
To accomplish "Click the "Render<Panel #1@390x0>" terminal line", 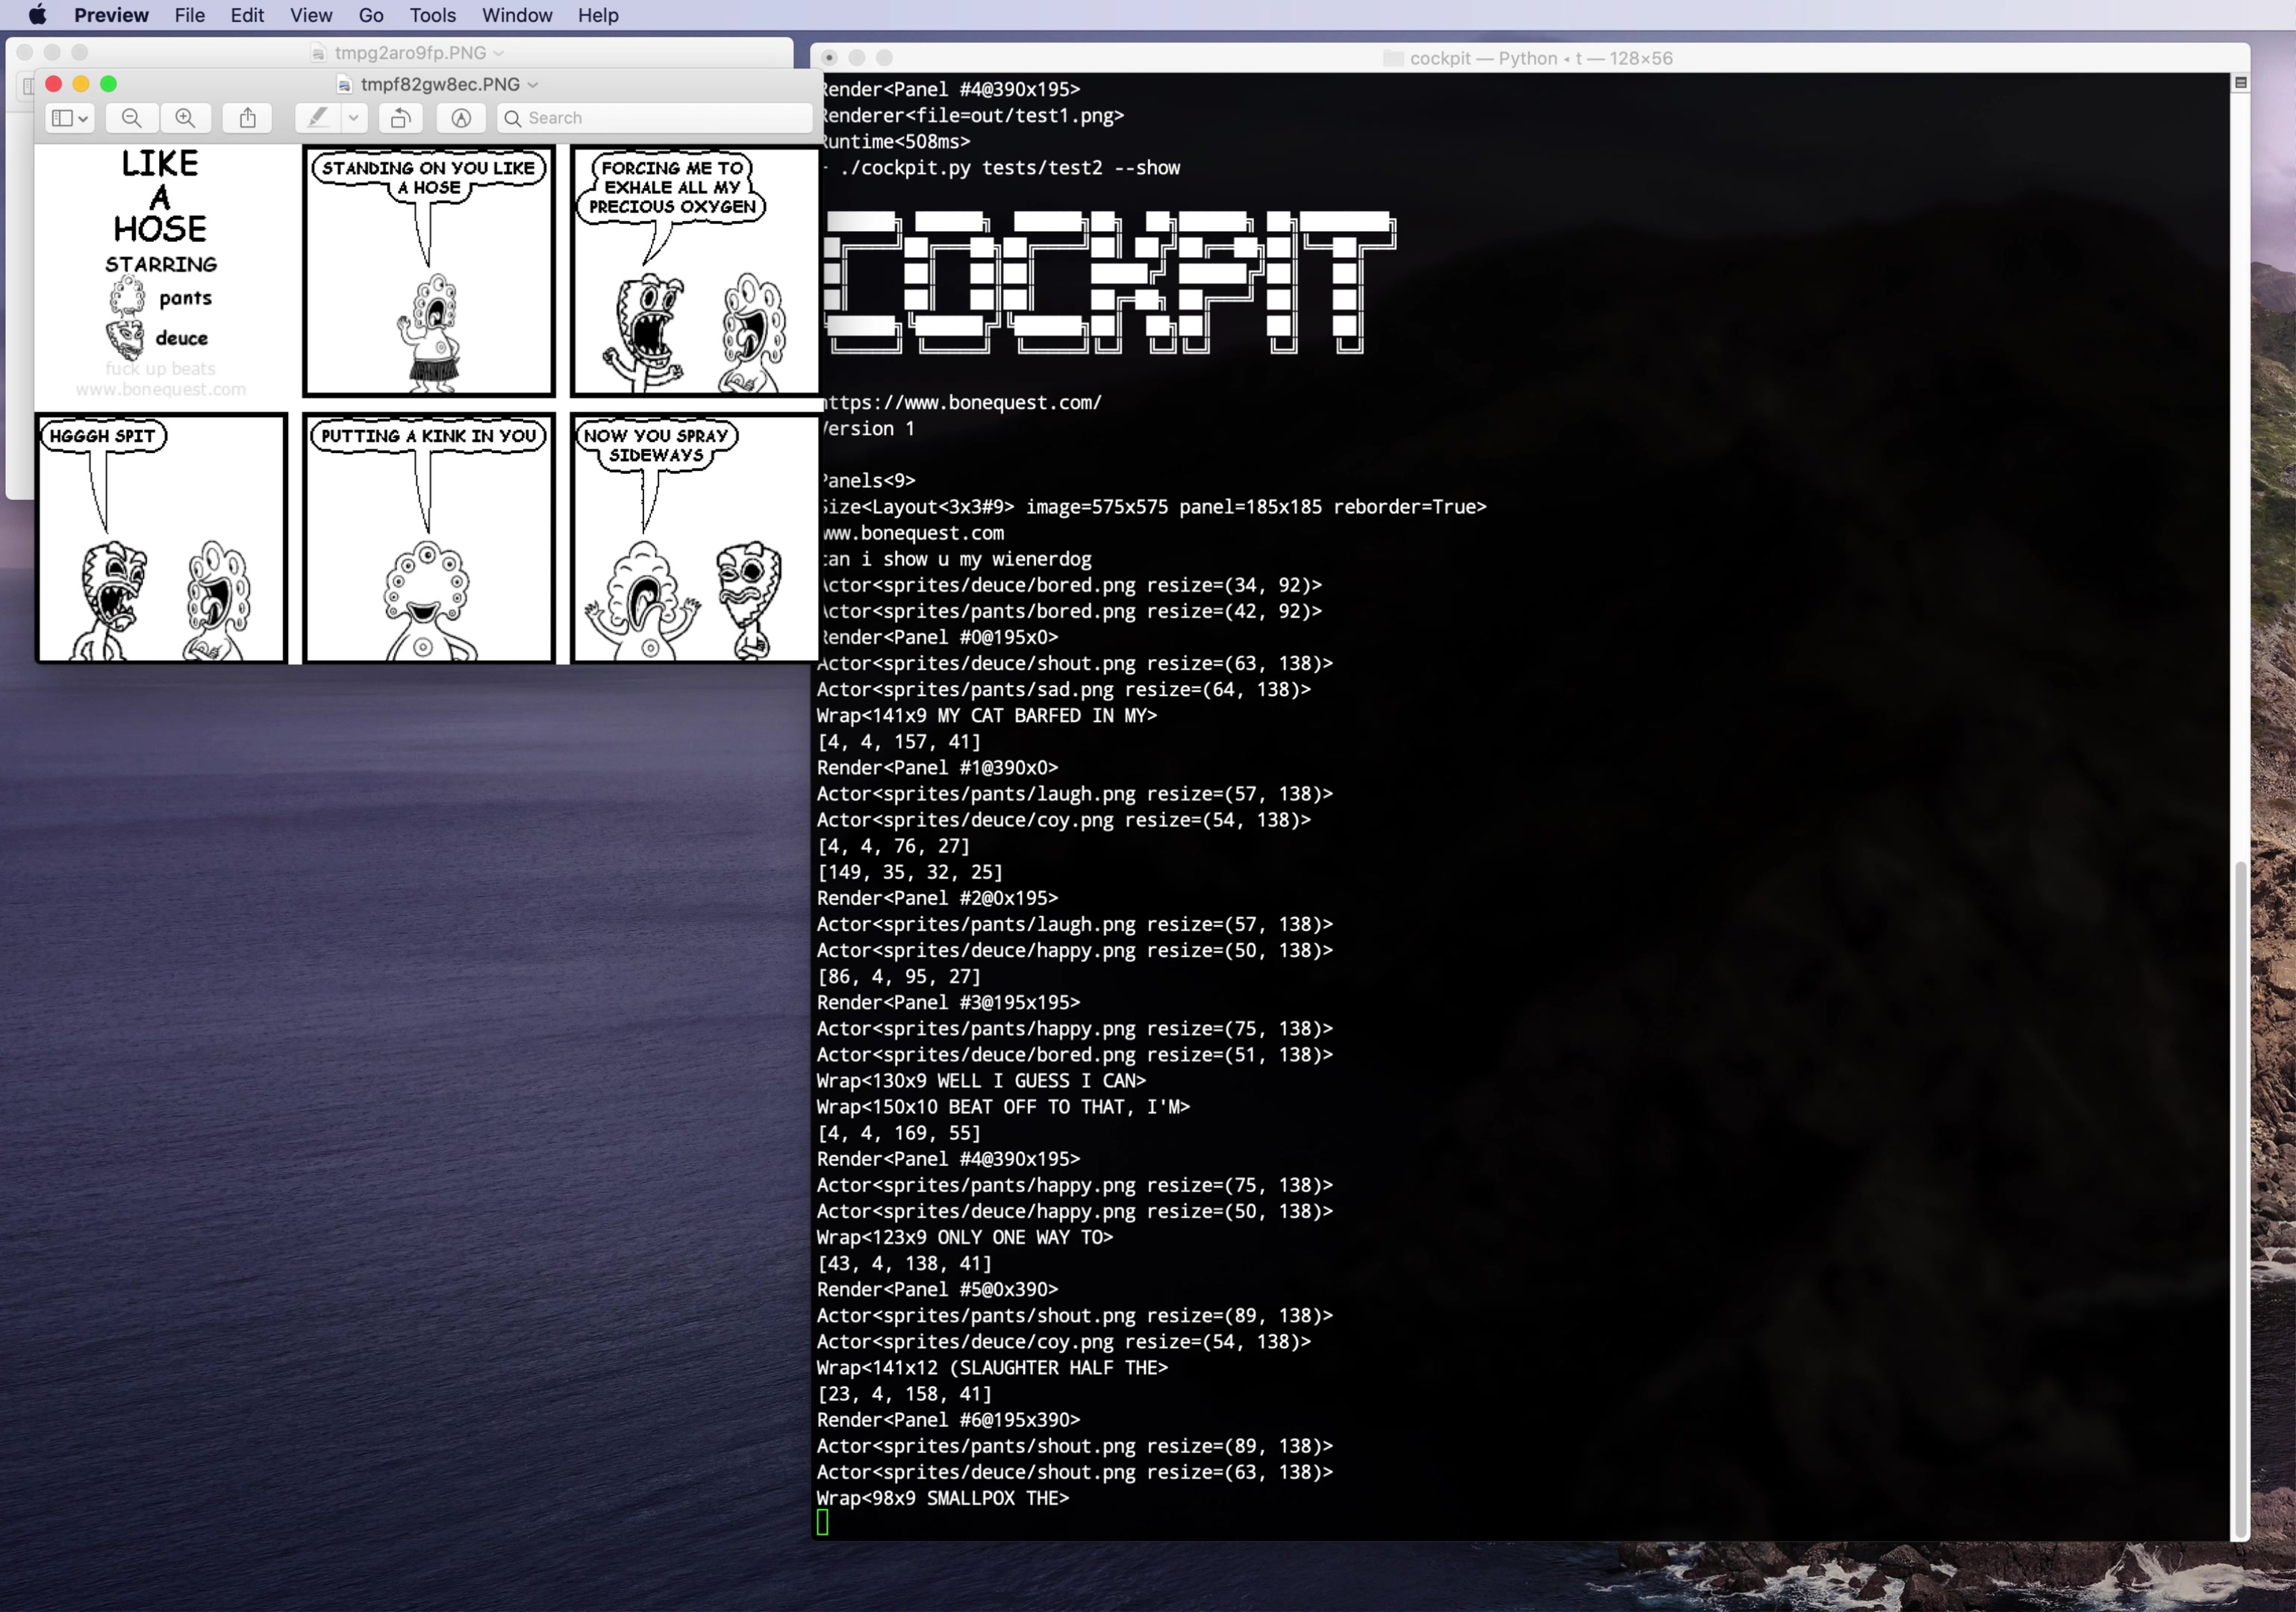I will click(938, 768).
